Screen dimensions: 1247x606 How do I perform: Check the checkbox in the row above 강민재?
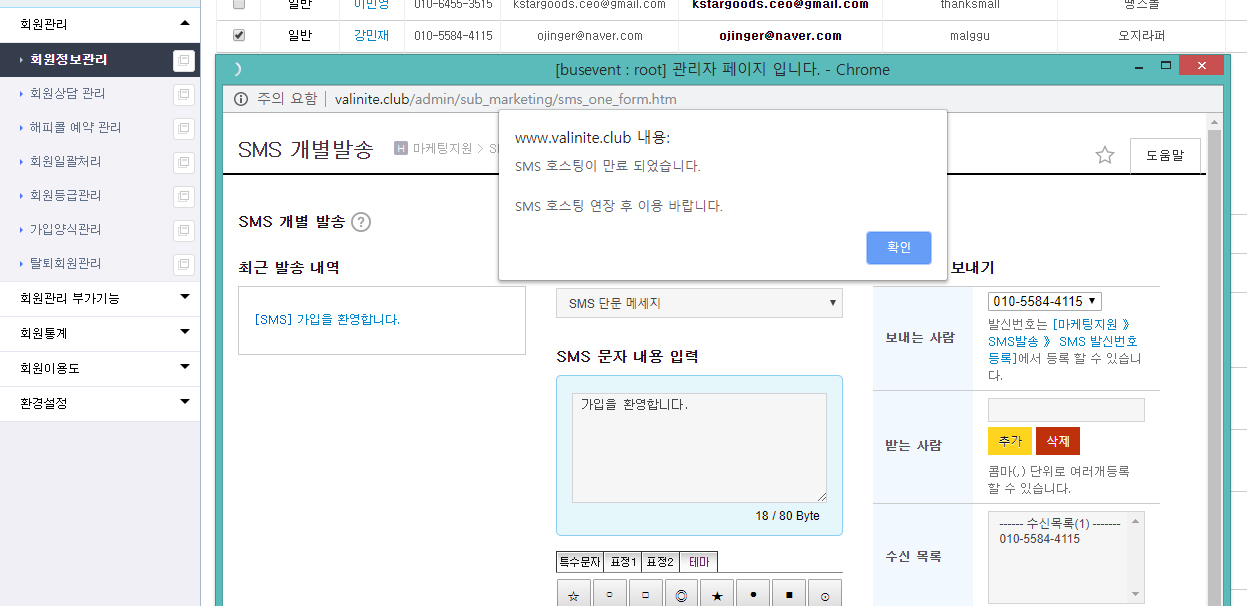pos(239,4)
